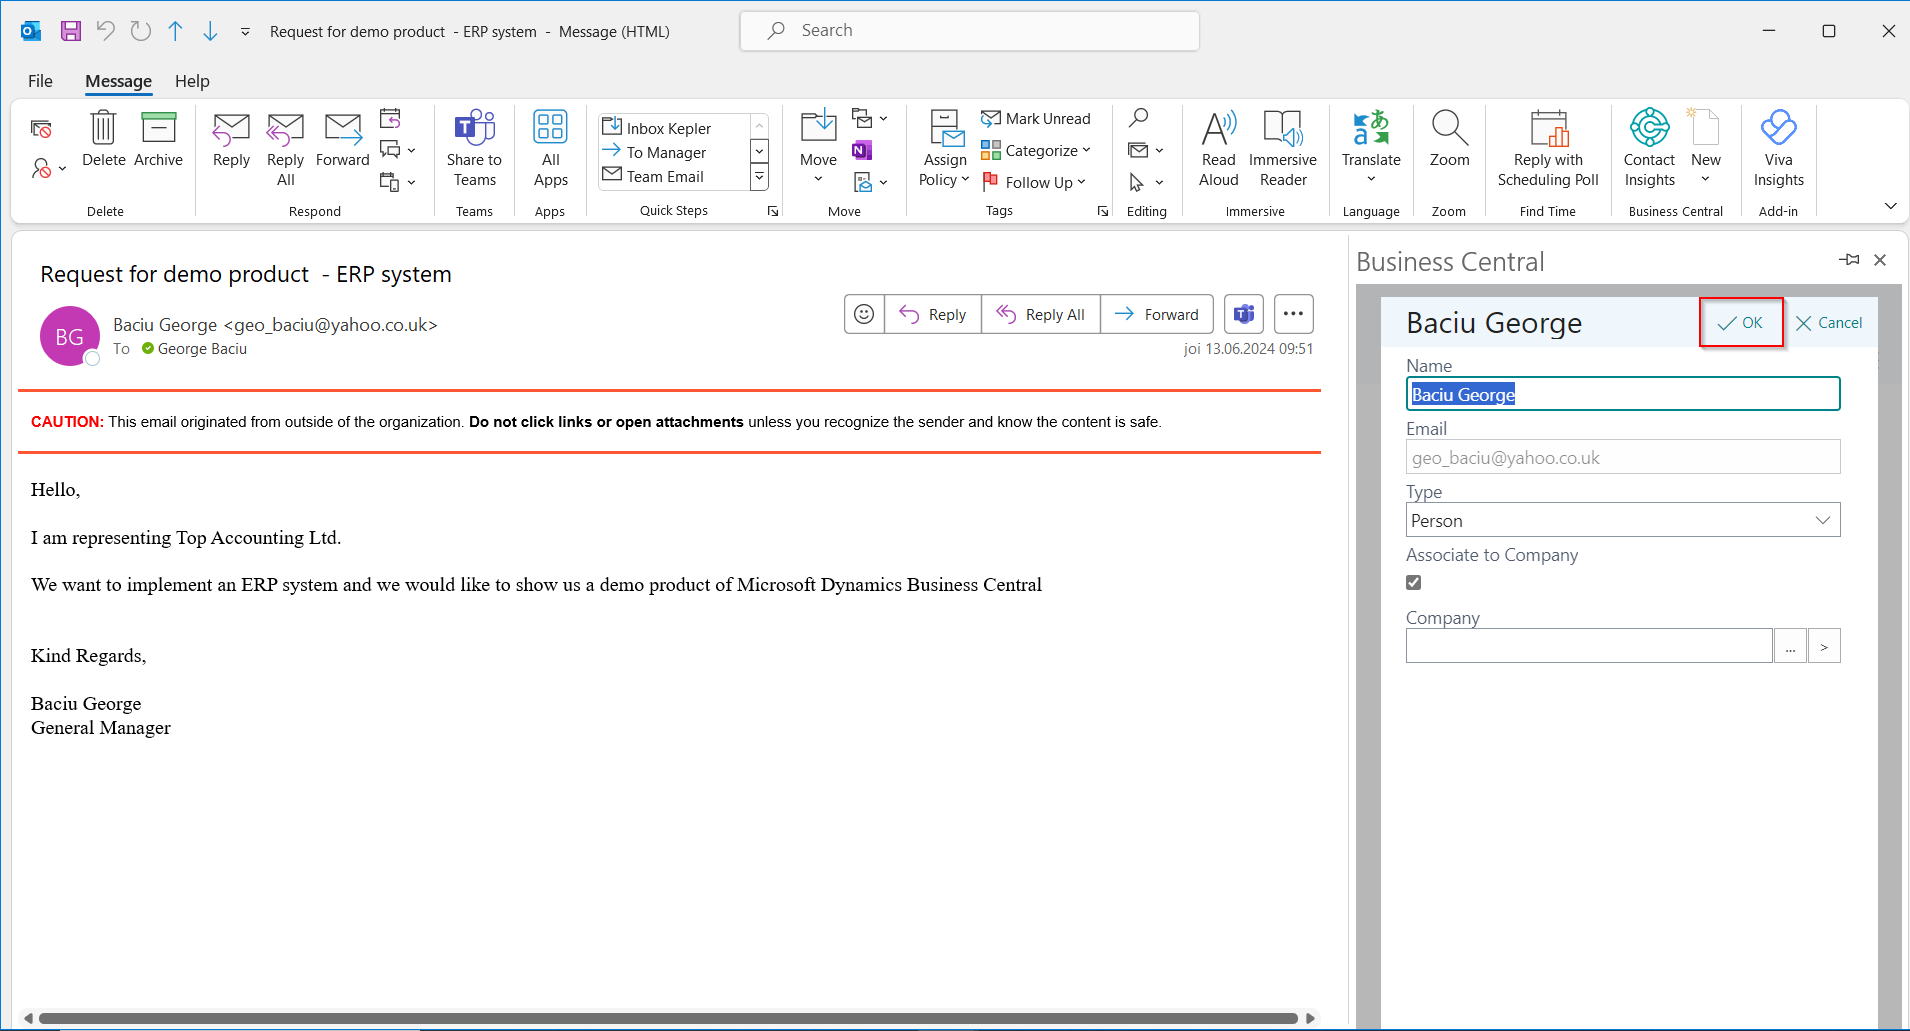This screenshot has width=1910, height=1031.
Task: Cancel the Baciu George contact form
Action: click(1828, 322)
